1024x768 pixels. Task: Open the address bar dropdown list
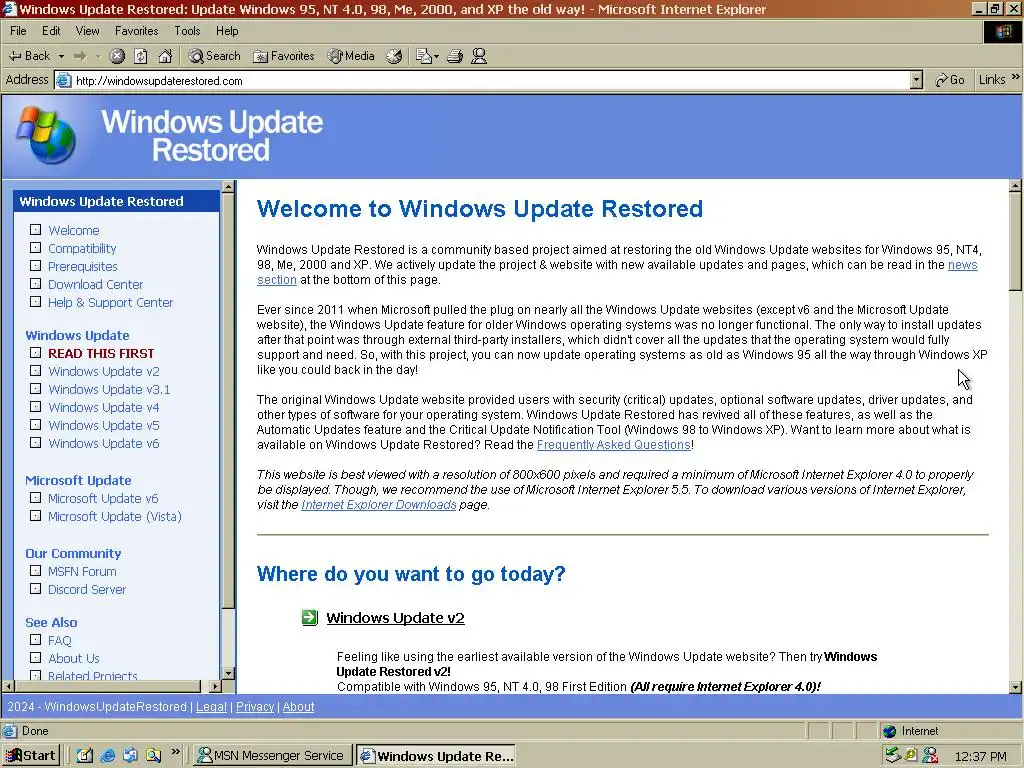pyautogui.click(x=917, y=80)
